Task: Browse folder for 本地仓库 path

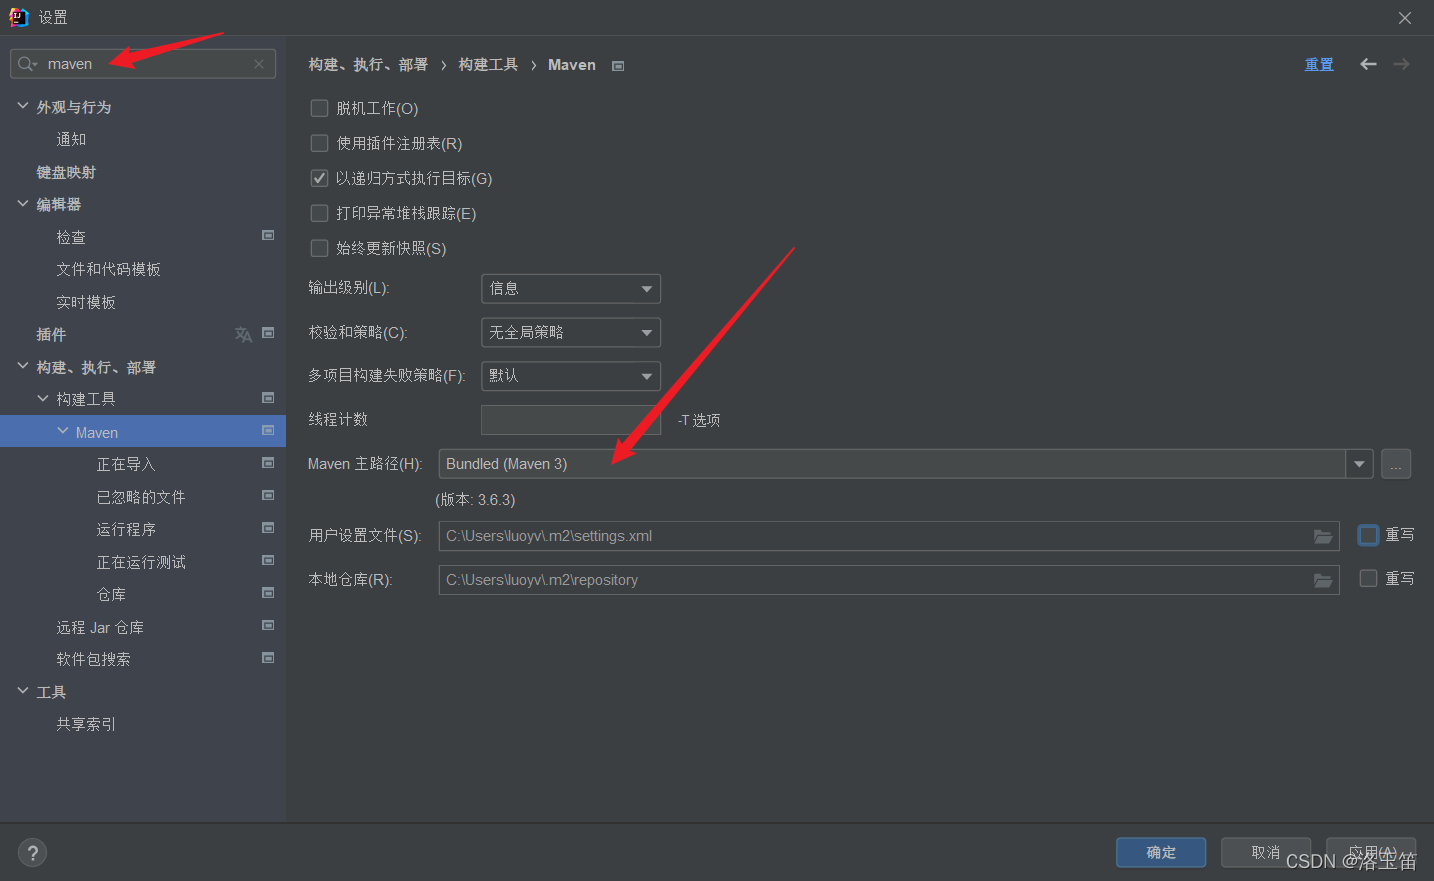Action: coord(1323,581)
